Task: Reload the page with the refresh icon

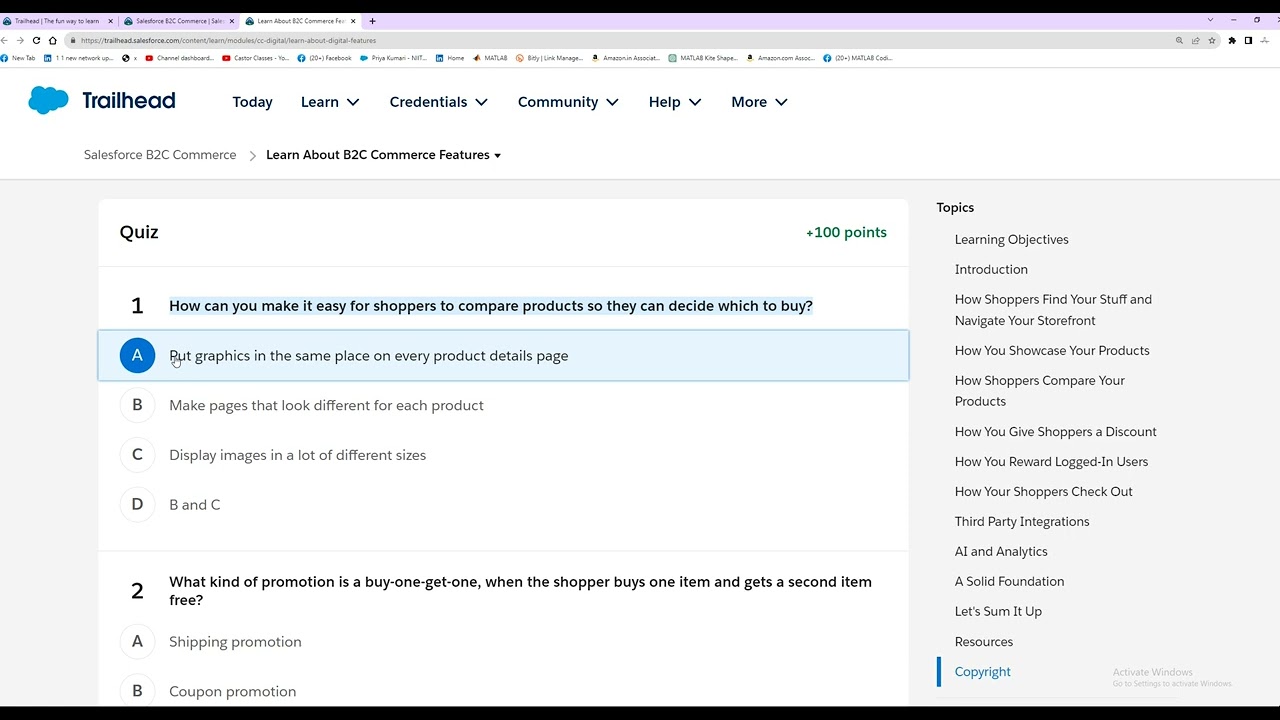Action: 36,40
